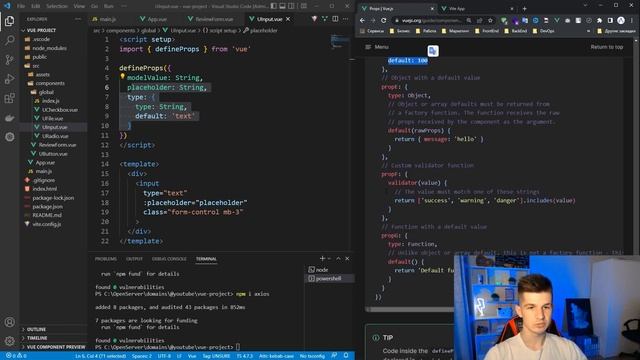Open the Explorer view in the activity bar
The image size is (640, 360).
[9, 21]
